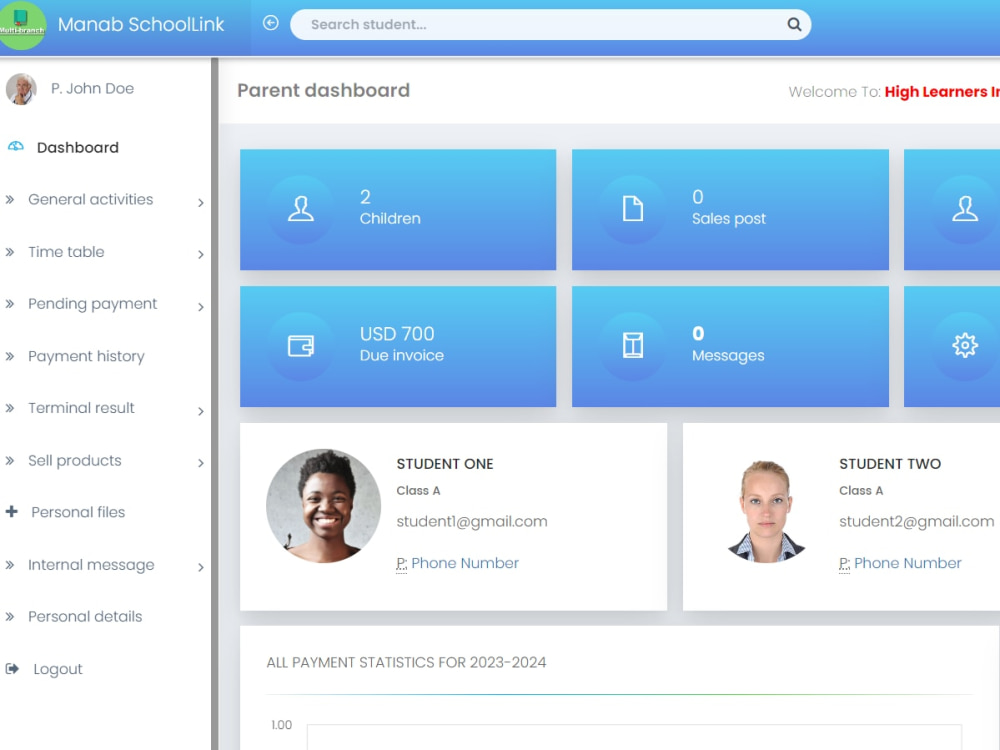Screen dimensions: 1000x750
Task: Expand Terminal result submenu arrow
Action: [x=201, y=411]
